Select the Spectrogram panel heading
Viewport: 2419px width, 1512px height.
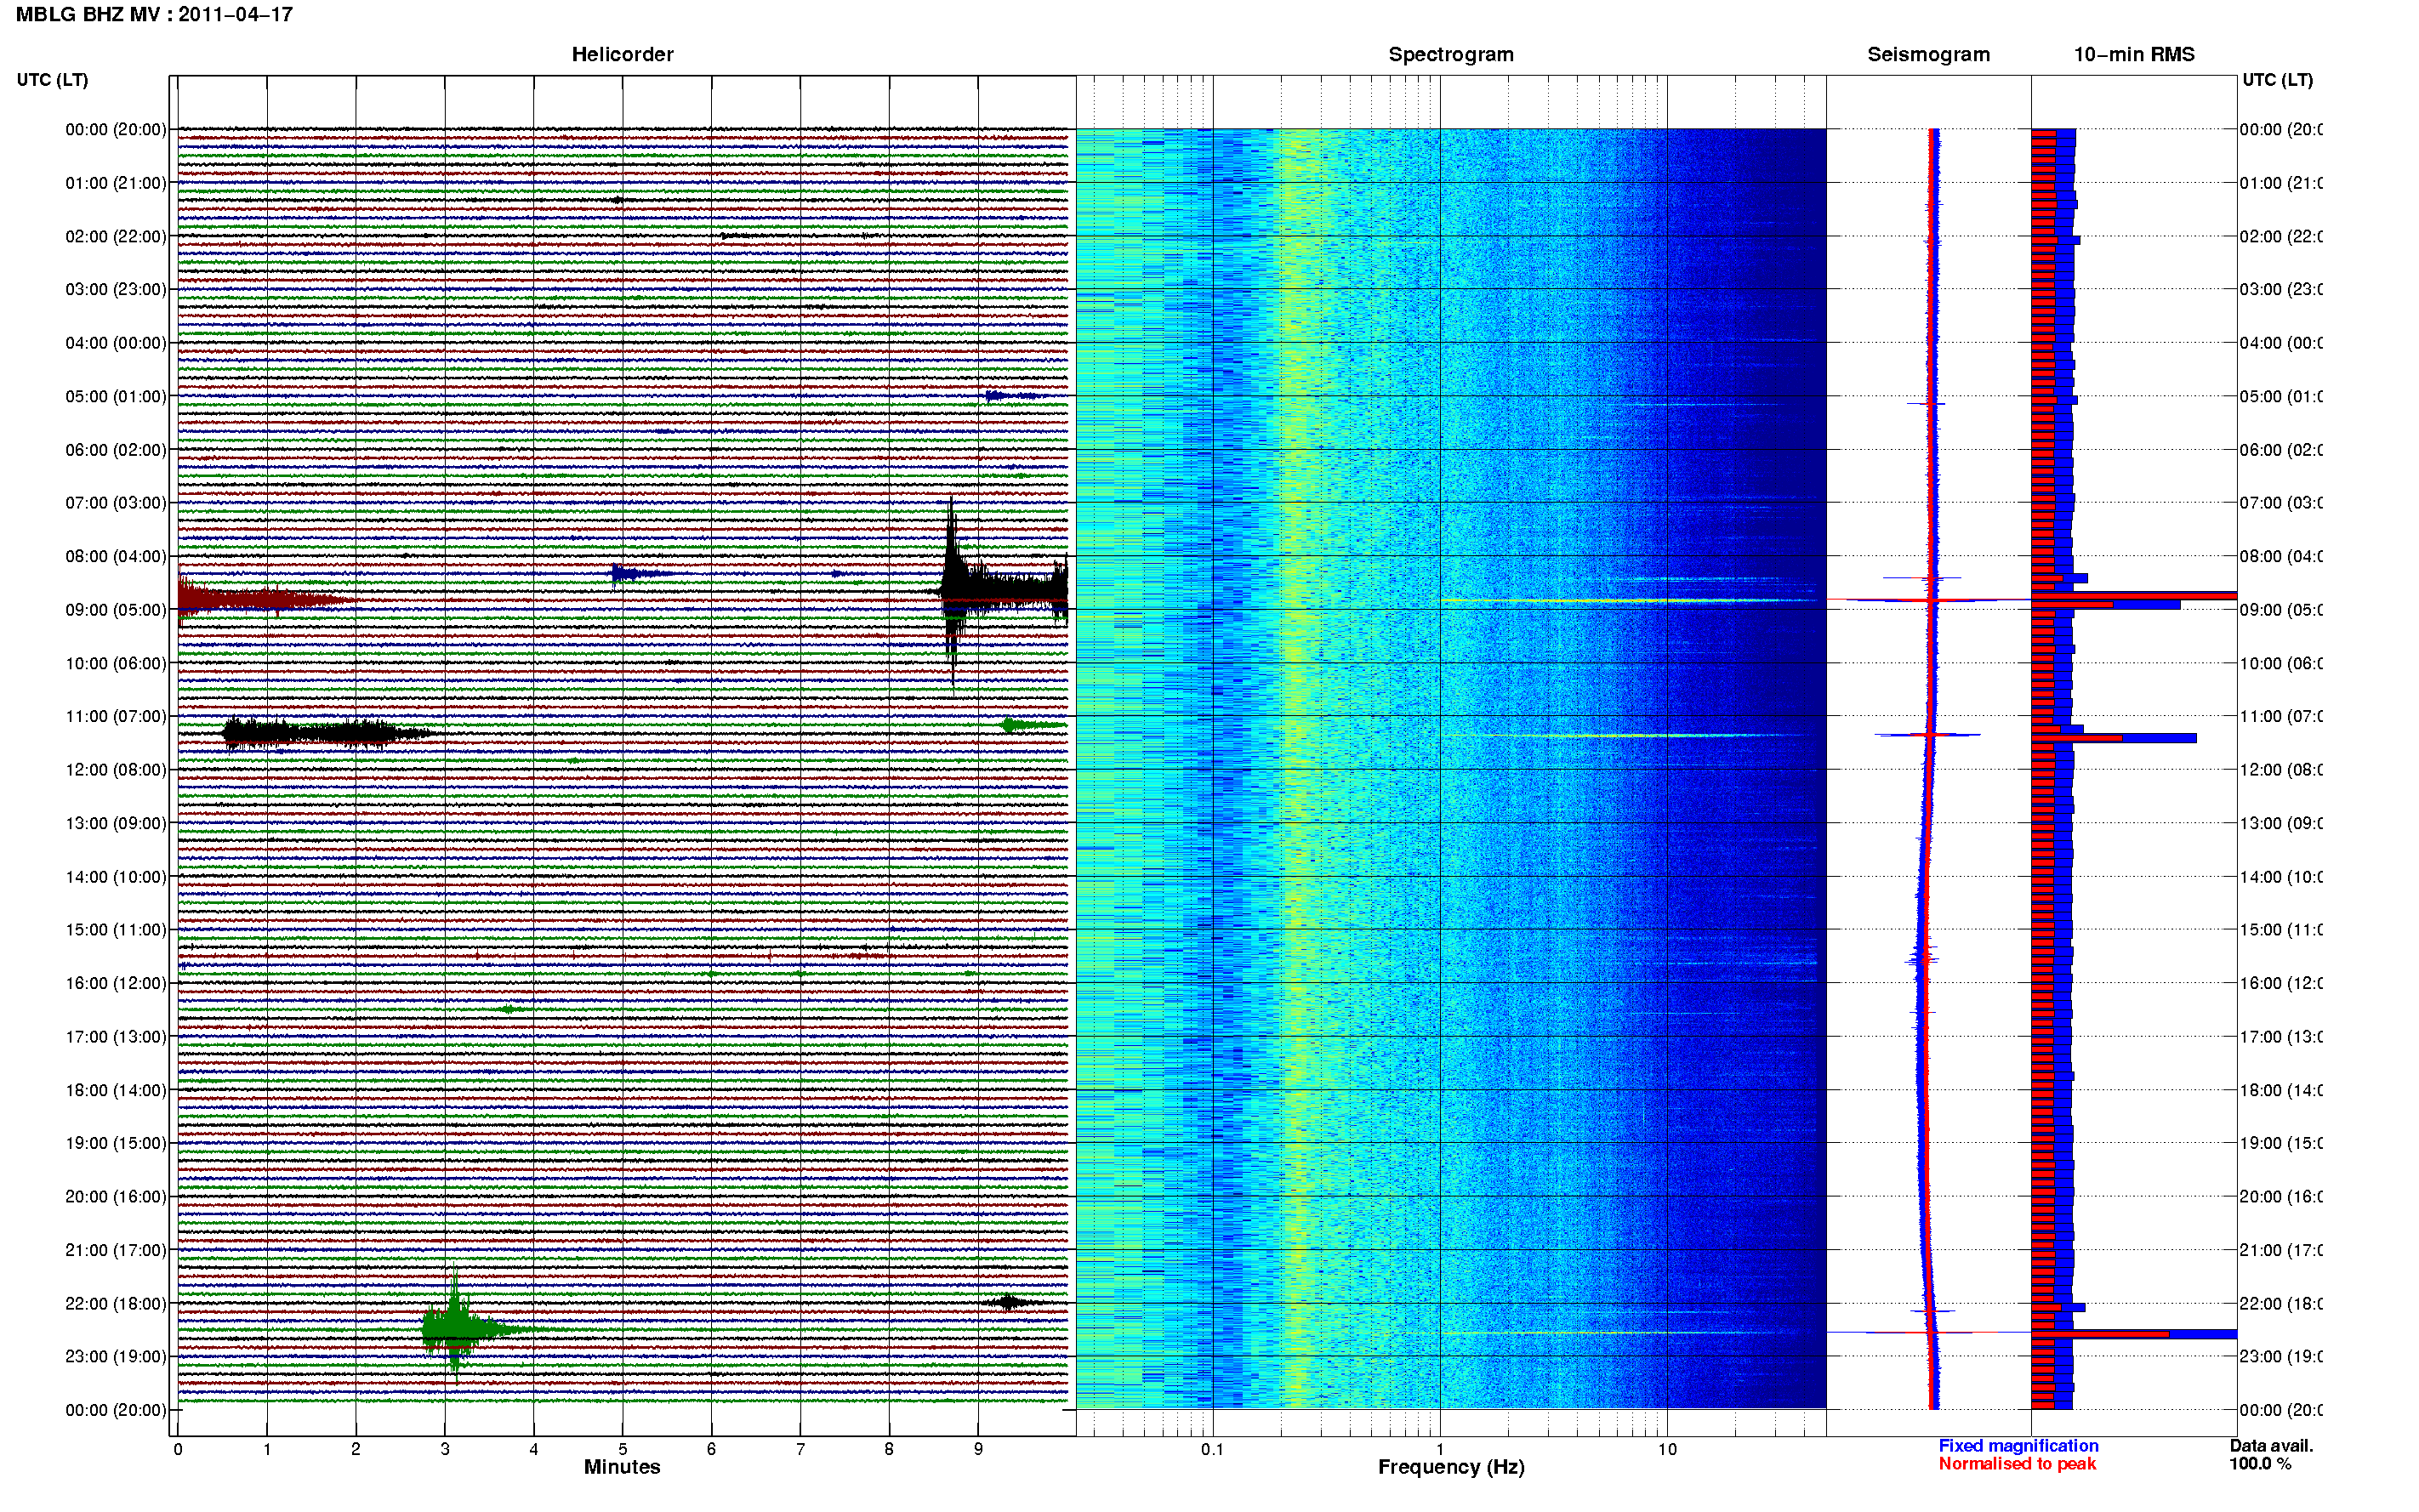[x=1451, y=55]
